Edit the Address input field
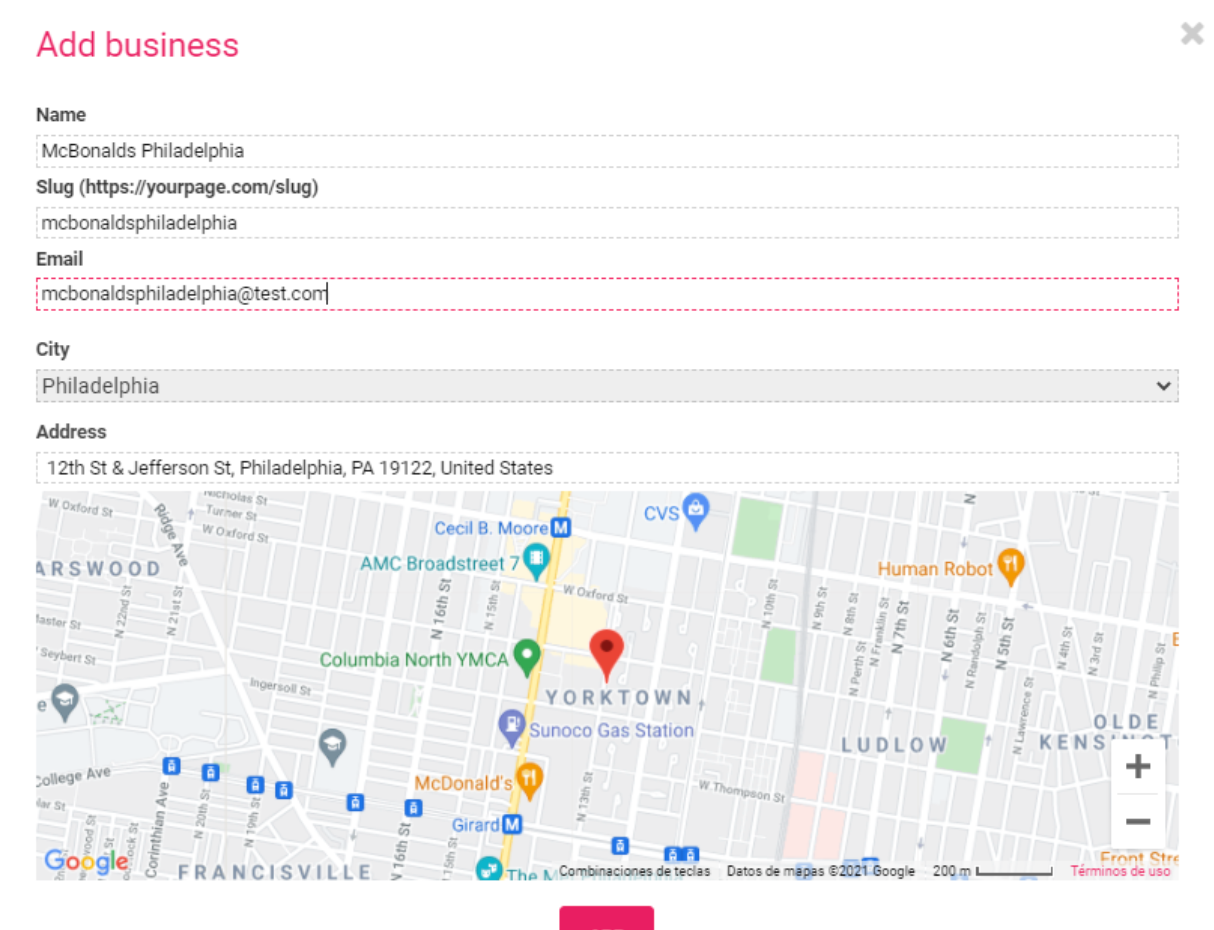This screenshot has width=1214, height=930. [607, 468]
